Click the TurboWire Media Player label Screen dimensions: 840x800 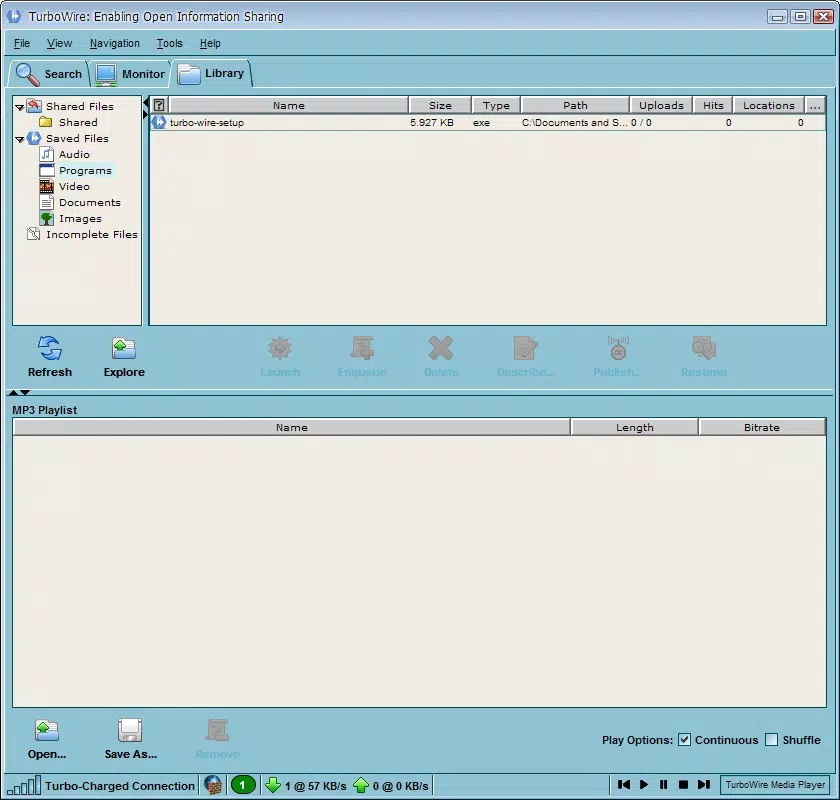(775, 784)
